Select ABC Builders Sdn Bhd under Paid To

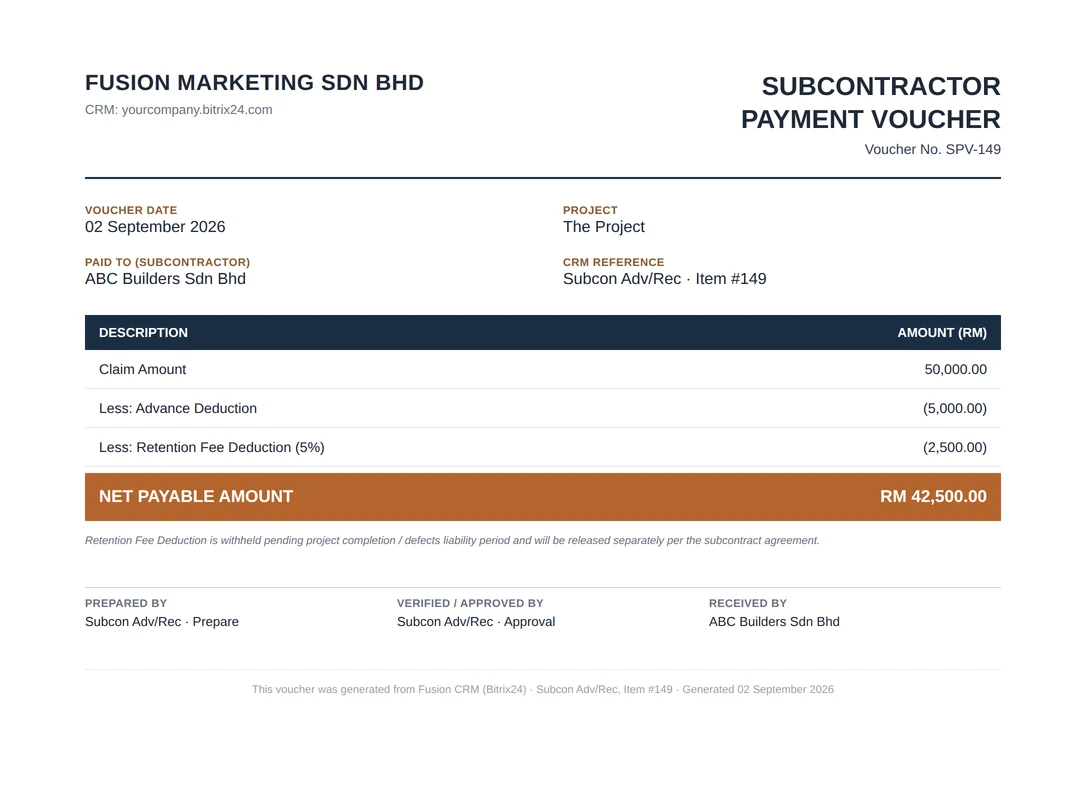166,278
